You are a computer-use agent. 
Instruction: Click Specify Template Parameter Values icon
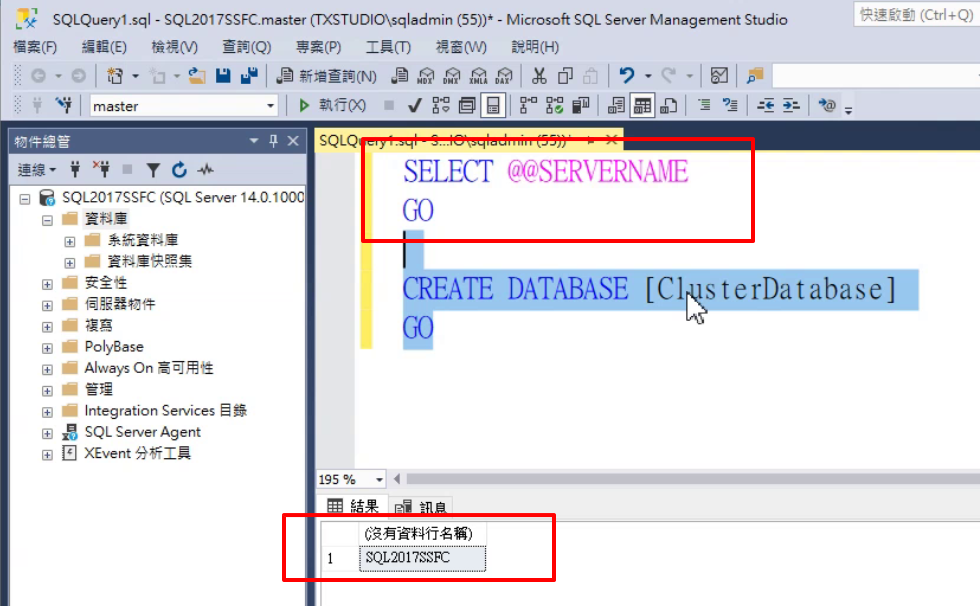(827, 105)
